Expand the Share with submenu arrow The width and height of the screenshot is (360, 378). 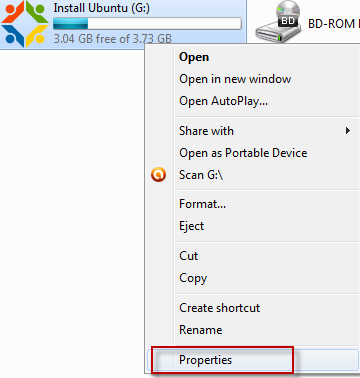348,131
